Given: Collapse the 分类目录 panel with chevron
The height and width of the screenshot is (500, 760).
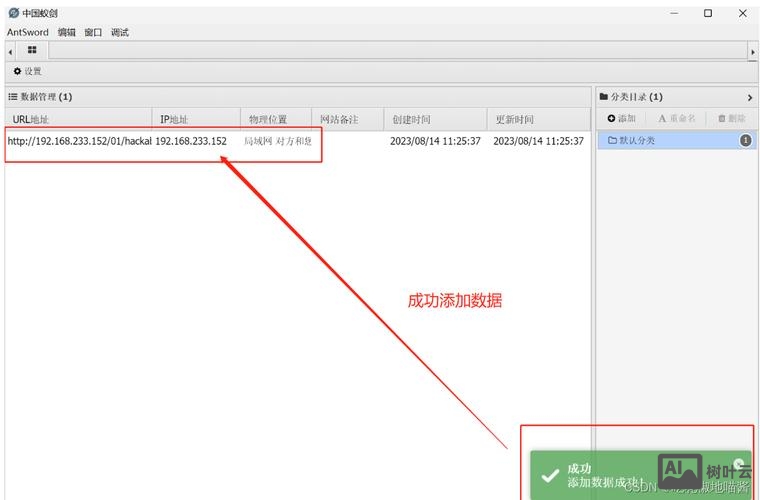Looking at the screenshot, I should (x=750, y=97).
